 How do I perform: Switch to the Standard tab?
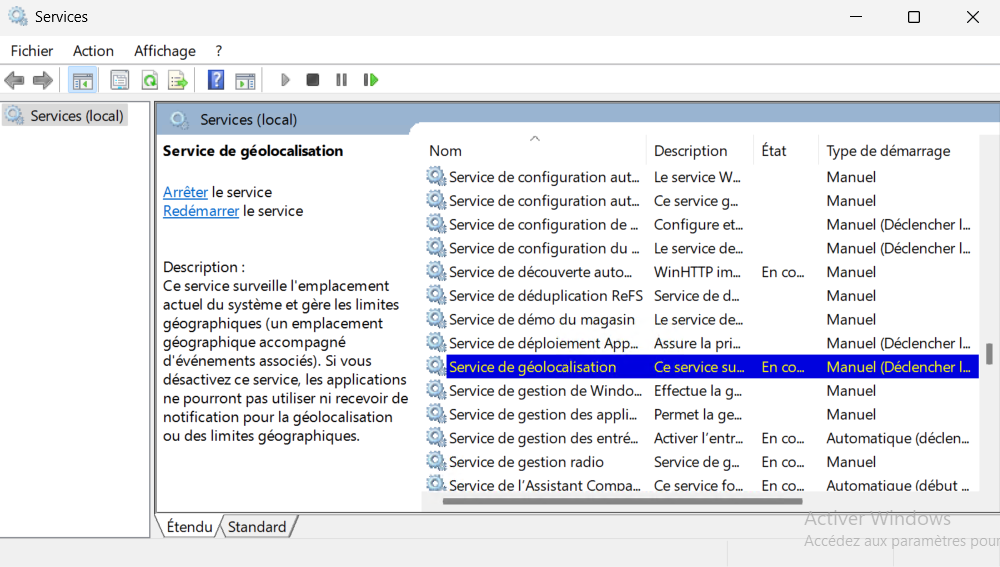point(257,527)
